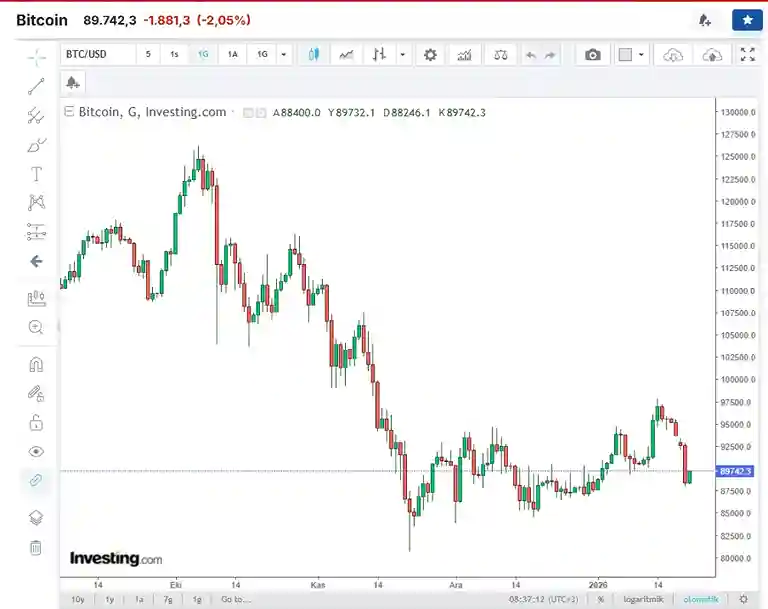Enable logaritmik scale
Screen dimensions: 768x609
pyautogui.click(x=644, y=599)
